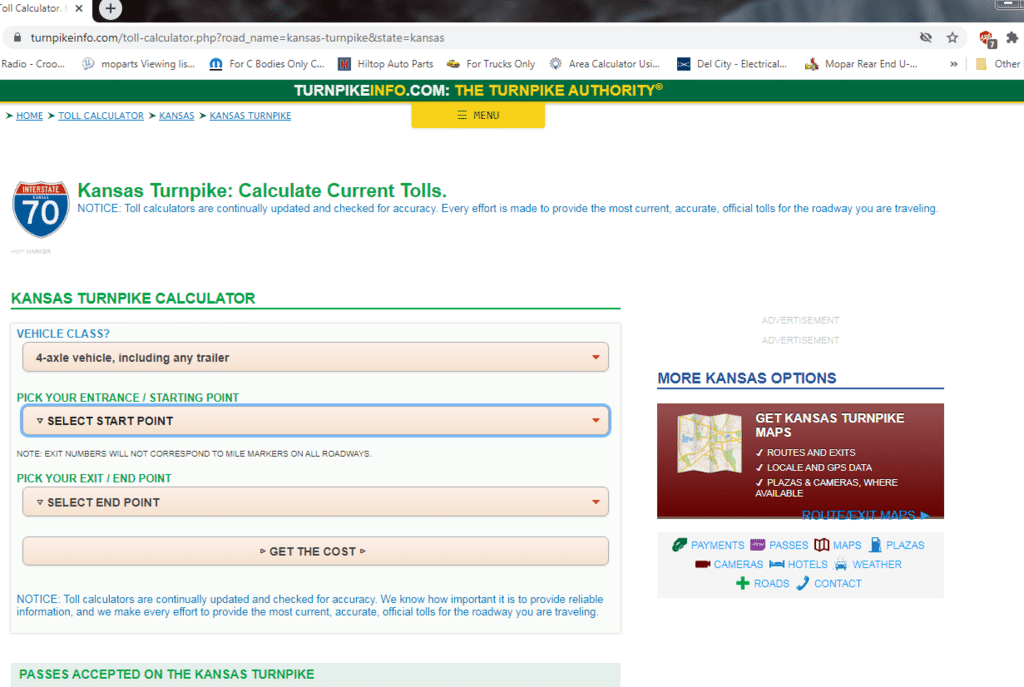Click the green plus Roads icon
Viewport: 1024px width, 687px height.
(x=742, y=583)
